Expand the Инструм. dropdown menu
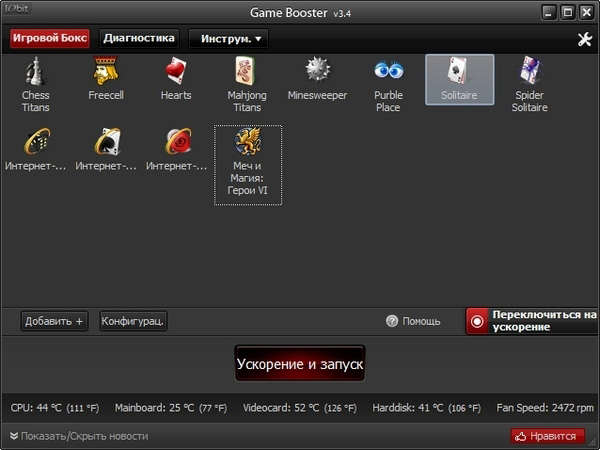Screen dimensions: 600x450 coord(228,39)
